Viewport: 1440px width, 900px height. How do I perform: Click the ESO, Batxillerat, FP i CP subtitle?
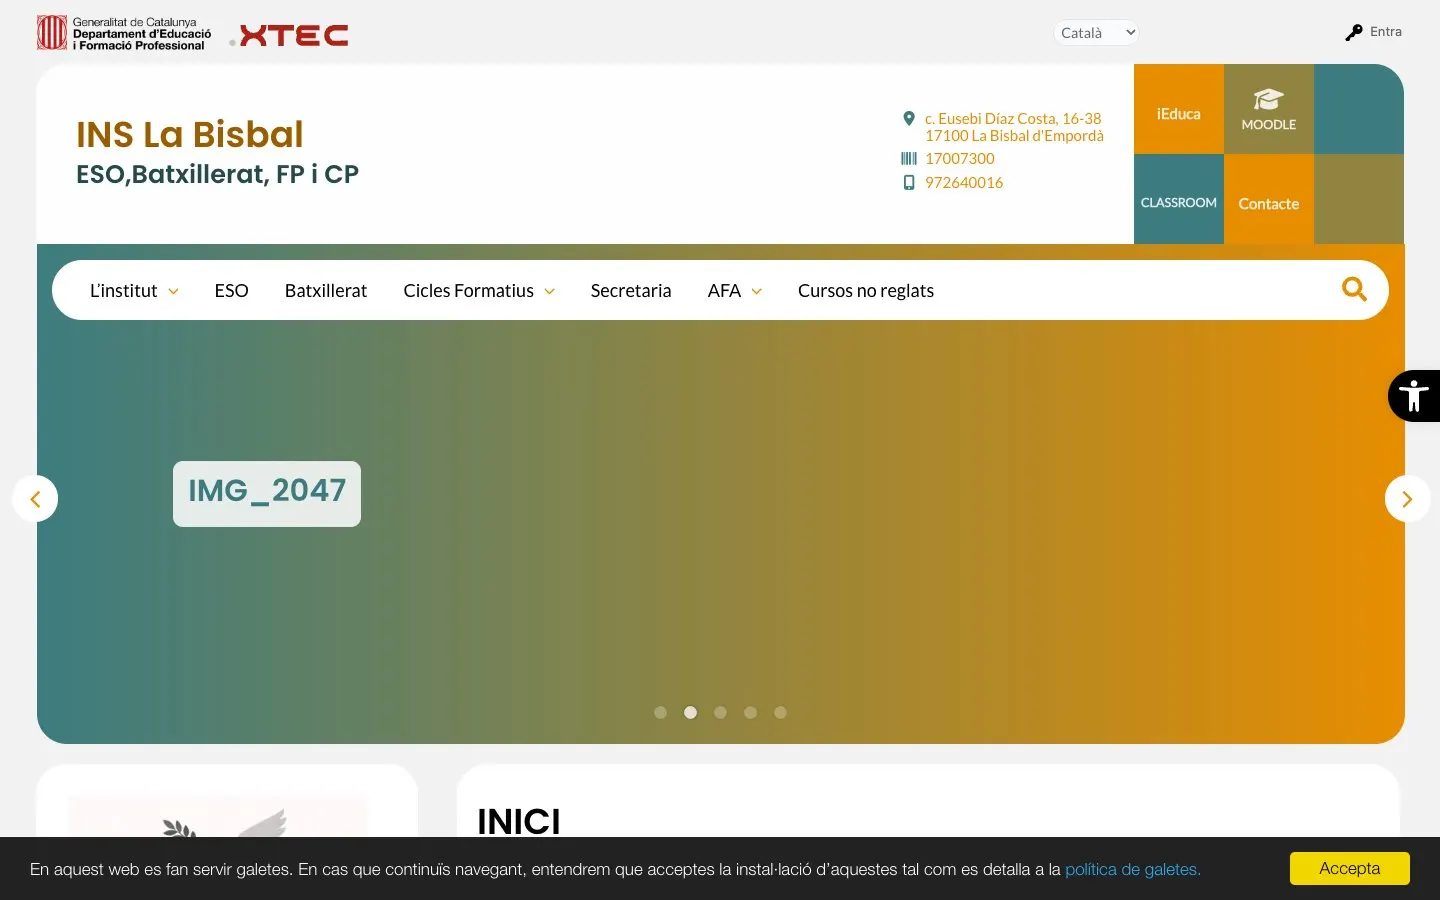point(217,175)
